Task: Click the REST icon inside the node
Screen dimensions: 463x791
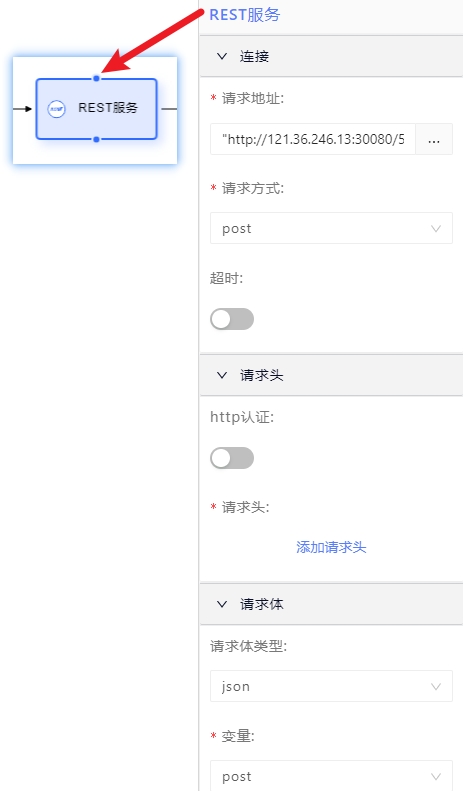Action: pyautogui.click(x=56, y=108)
